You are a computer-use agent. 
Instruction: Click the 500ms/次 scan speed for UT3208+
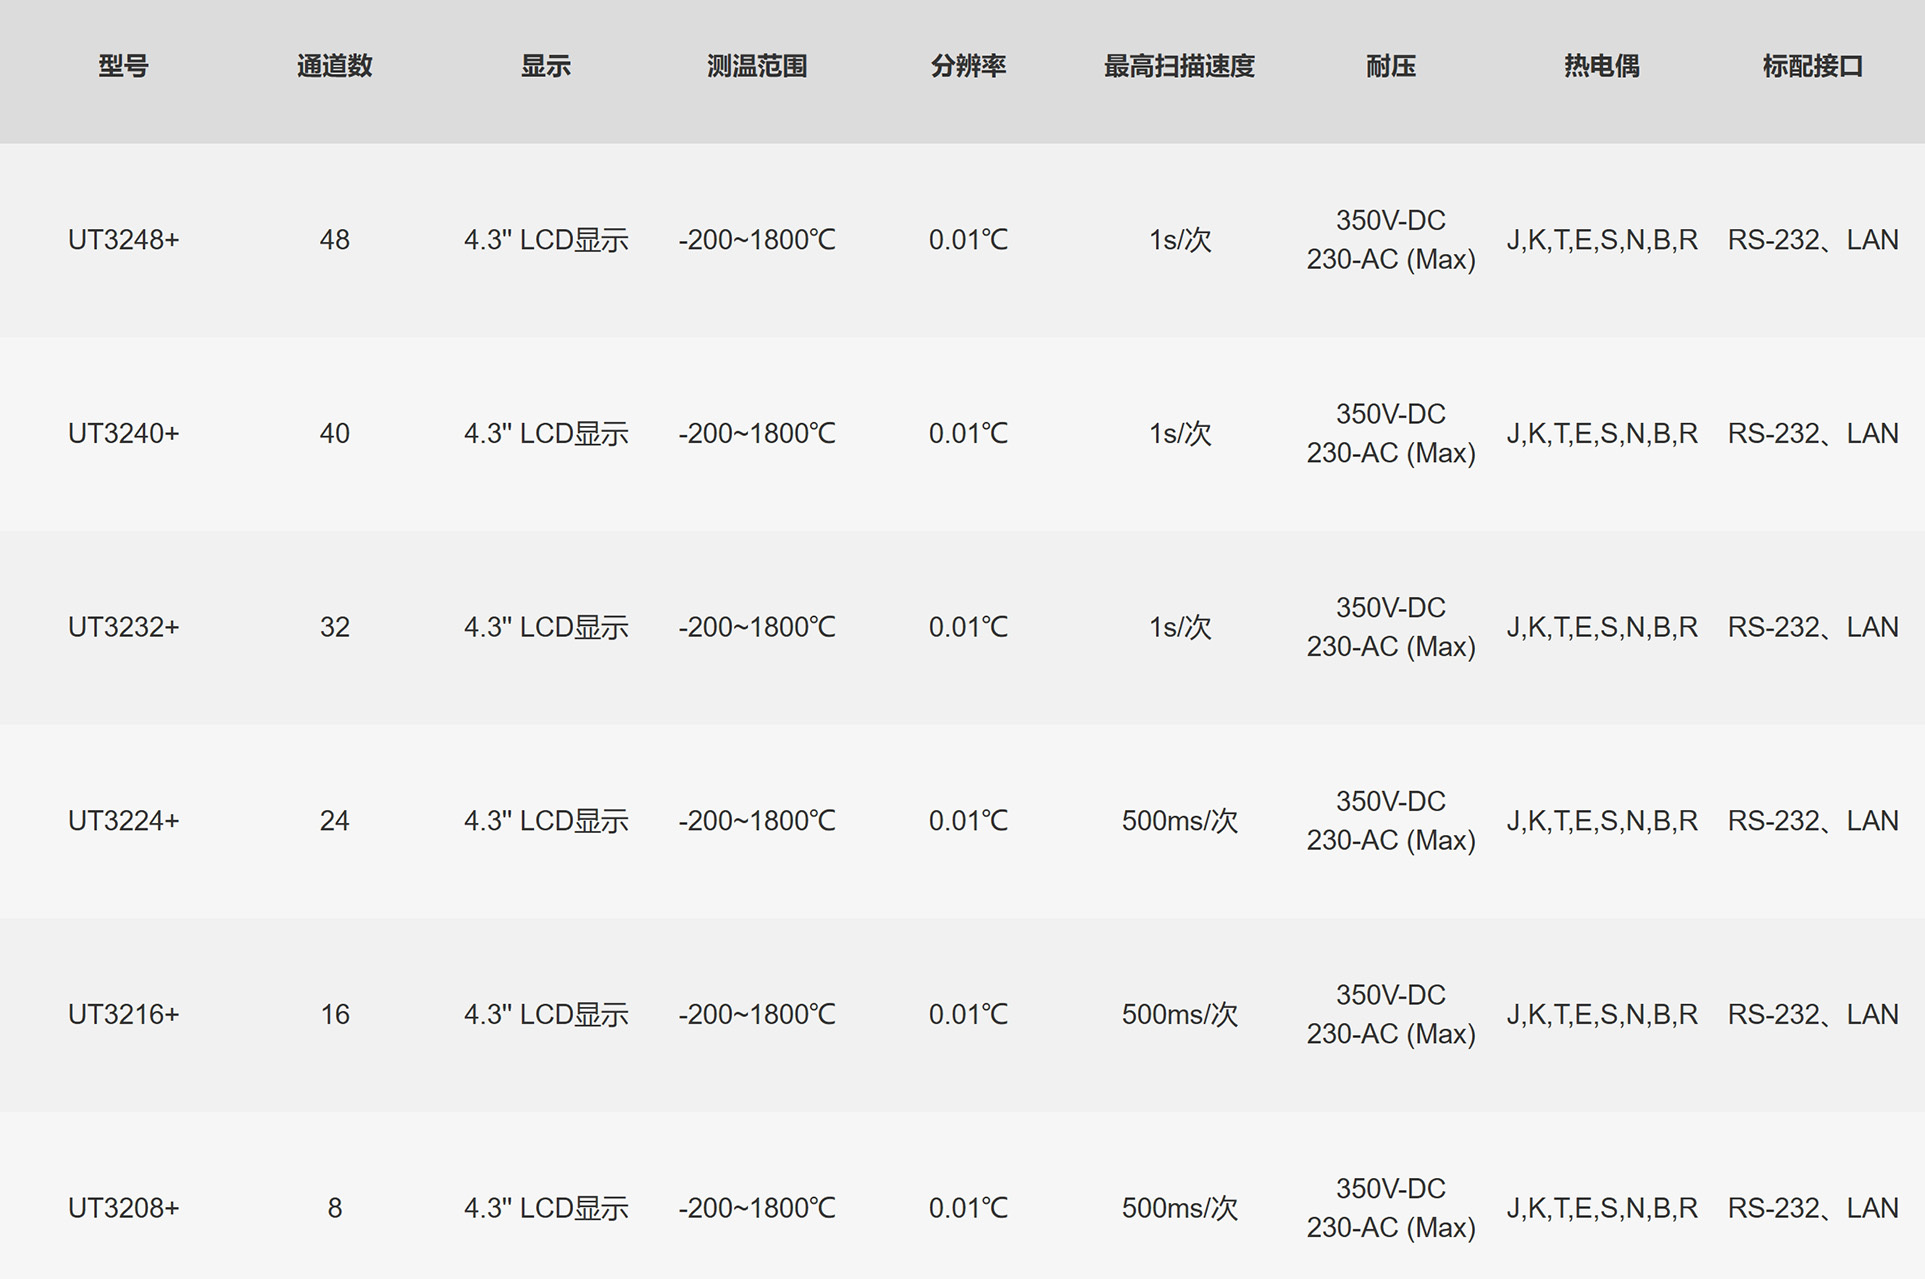click(x=1179, y=1208)
